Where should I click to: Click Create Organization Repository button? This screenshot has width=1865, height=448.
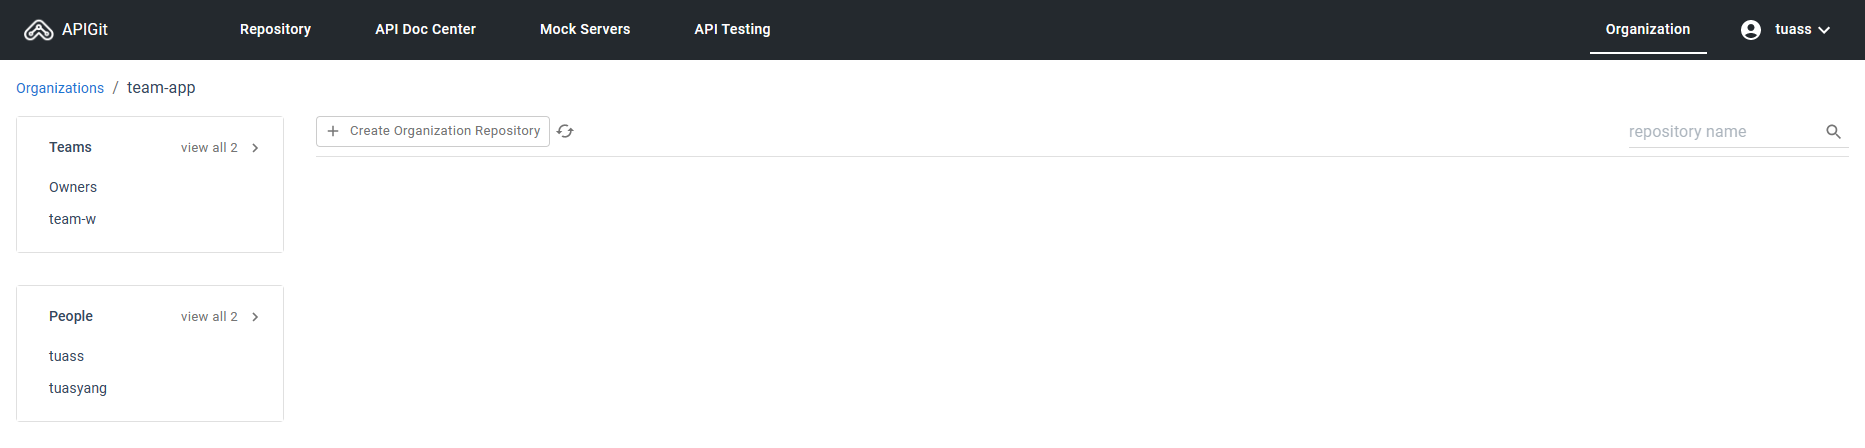(x=433, y=131)
